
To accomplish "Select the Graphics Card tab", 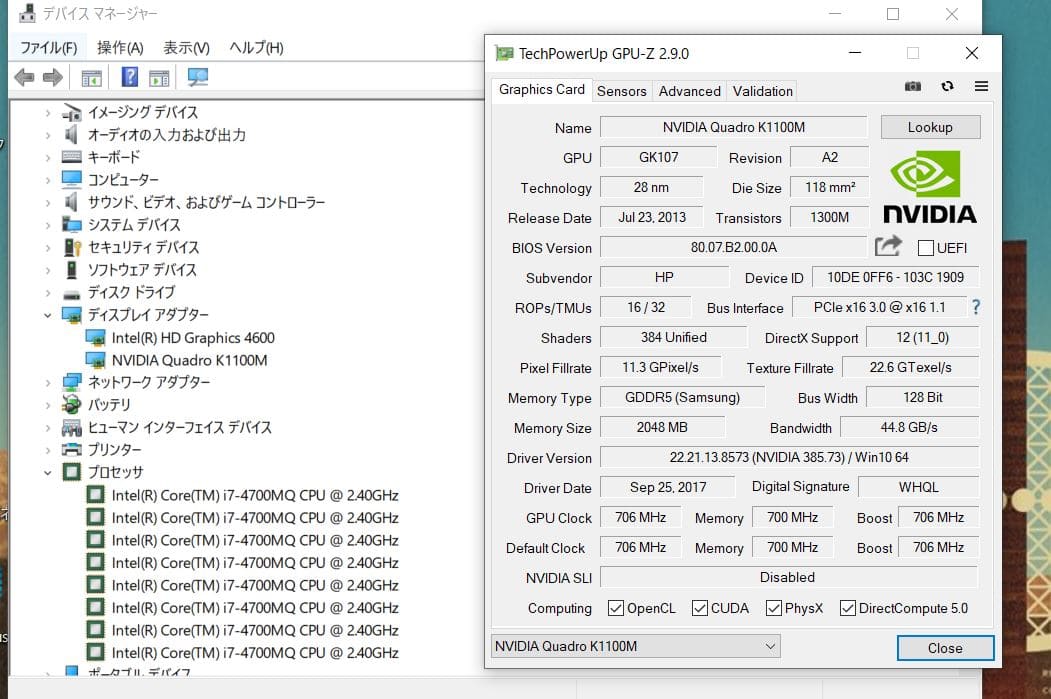I will tap(542, 90).
